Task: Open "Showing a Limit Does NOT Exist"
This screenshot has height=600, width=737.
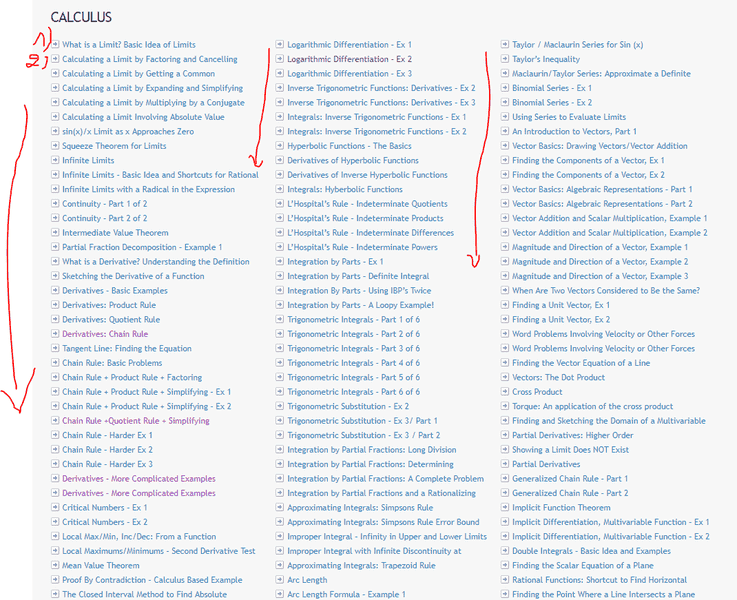Action: 571,450
